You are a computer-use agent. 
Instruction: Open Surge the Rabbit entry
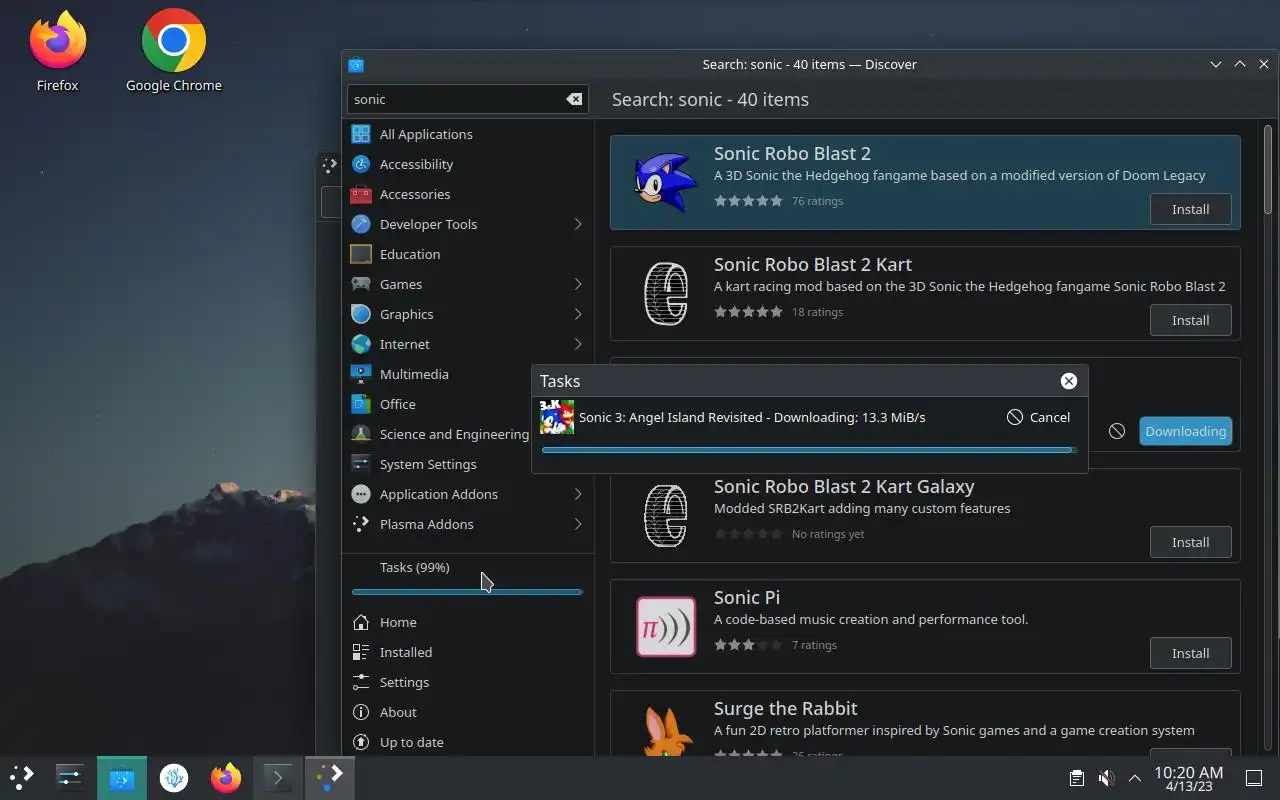(x=925, y=723)
